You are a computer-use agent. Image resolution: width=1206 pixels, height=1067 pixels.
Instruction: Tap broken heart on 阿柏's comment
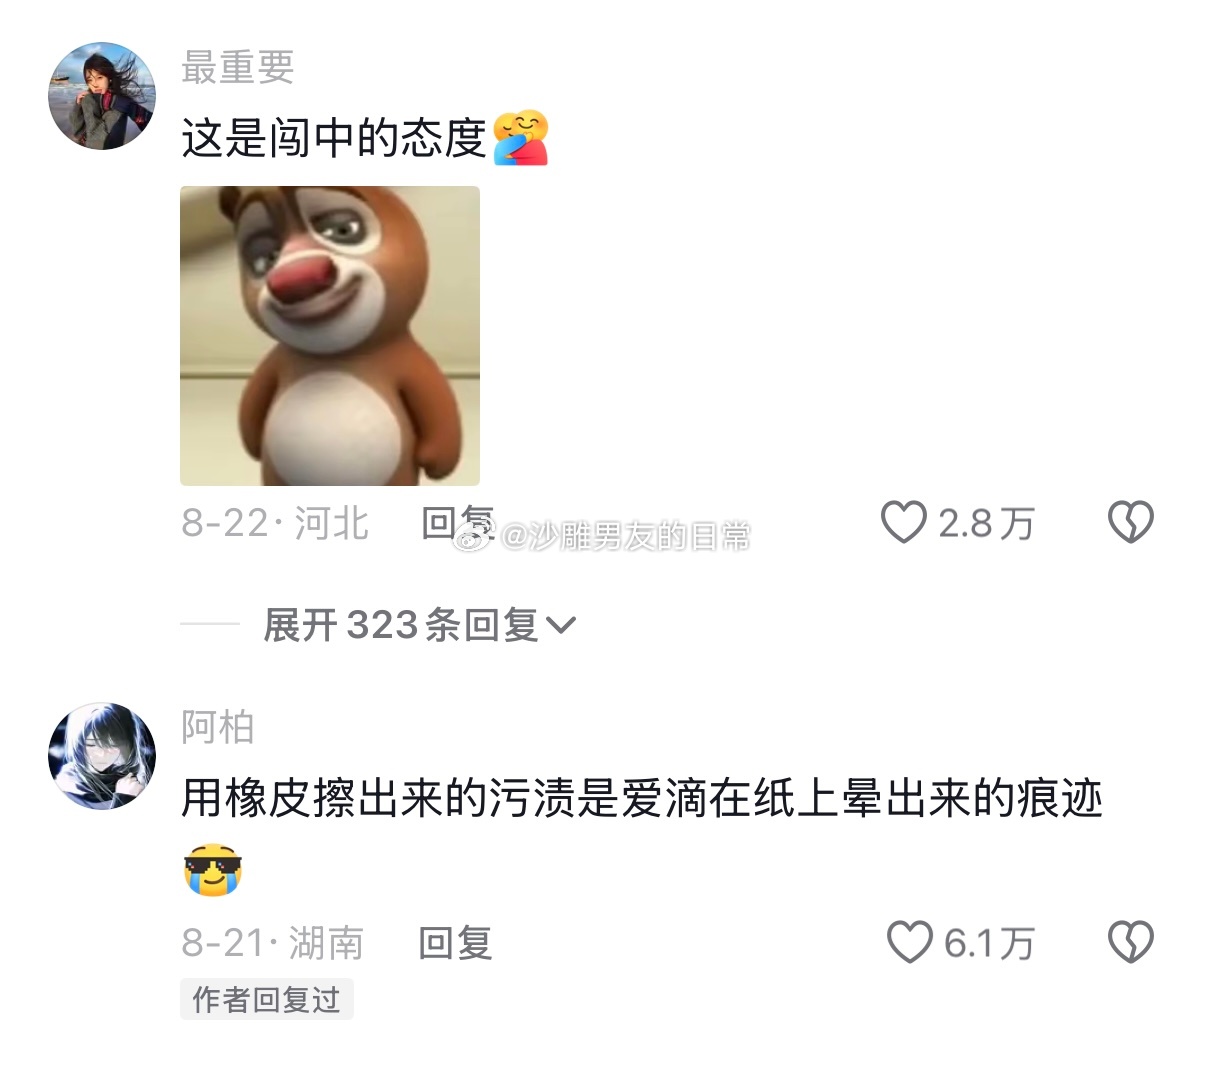[x=1131, y=942]
